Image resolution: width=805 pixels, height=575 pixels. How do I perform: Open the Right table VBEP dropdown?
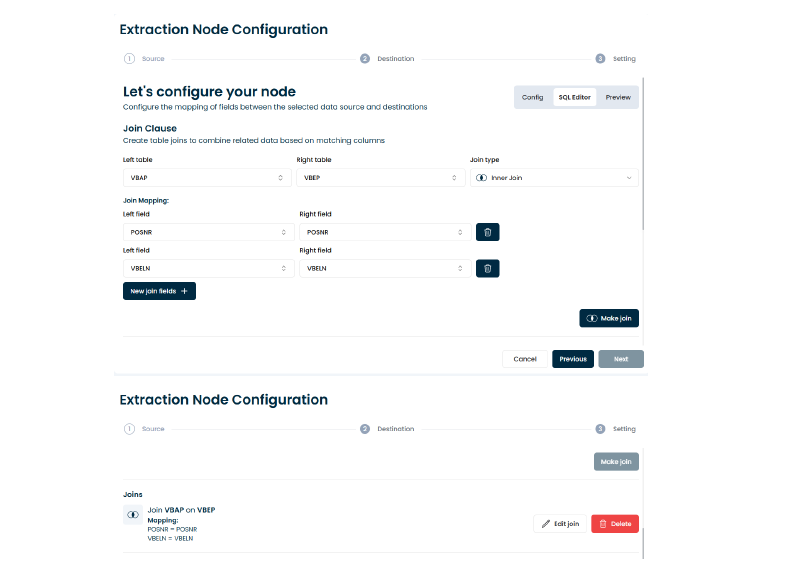[380, 177]
